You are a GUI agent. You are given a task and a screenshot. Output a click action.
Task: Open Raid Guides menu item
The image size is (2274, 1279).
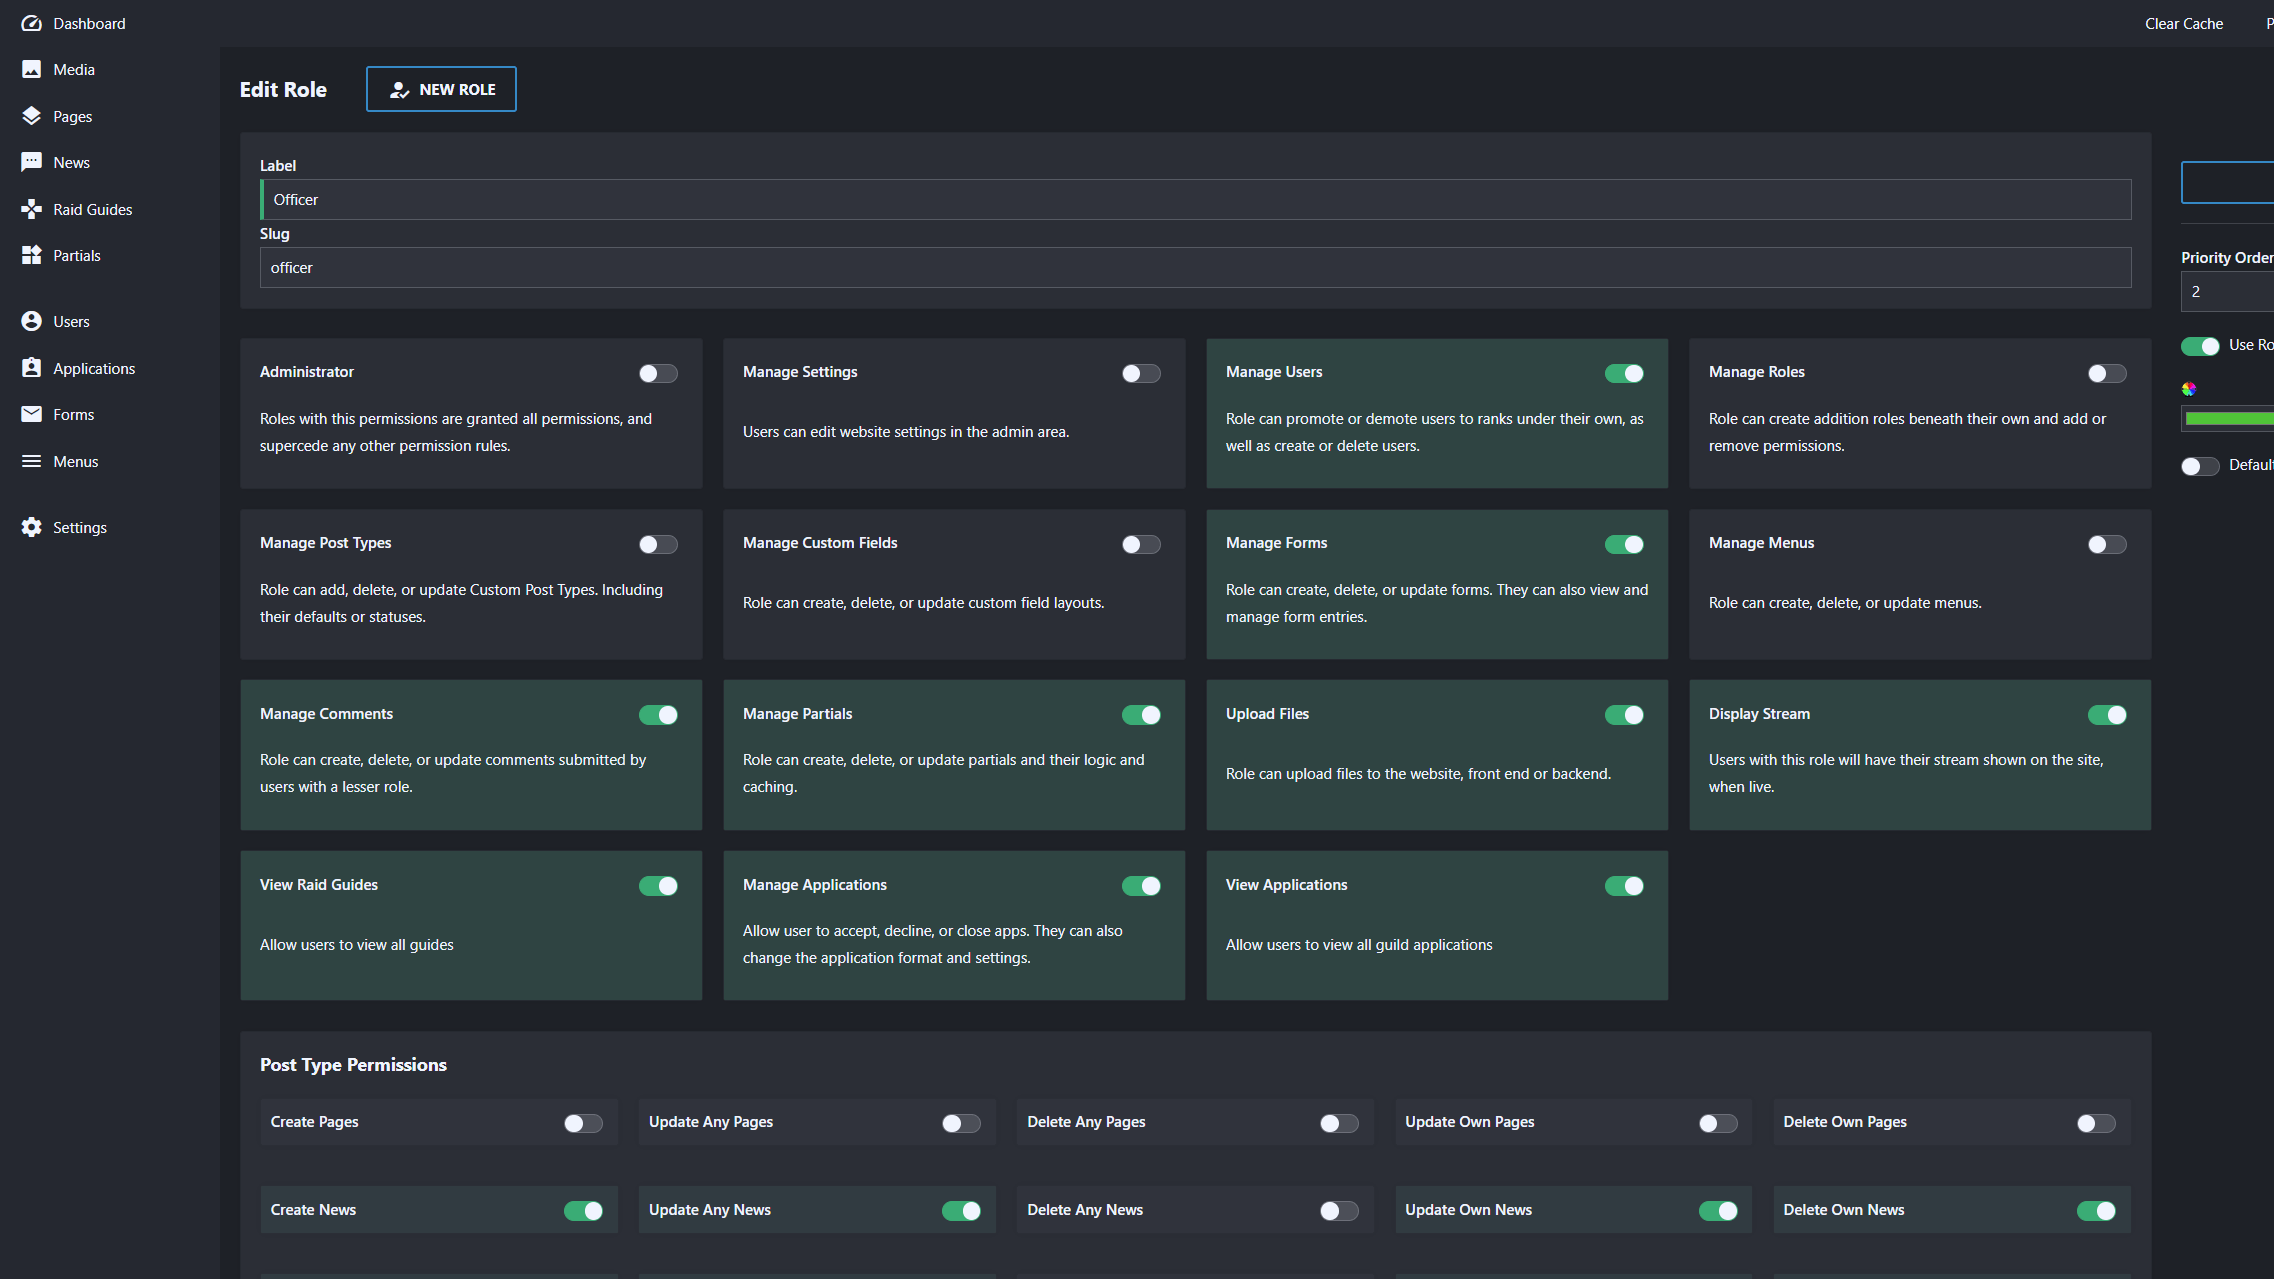[93, 209]
